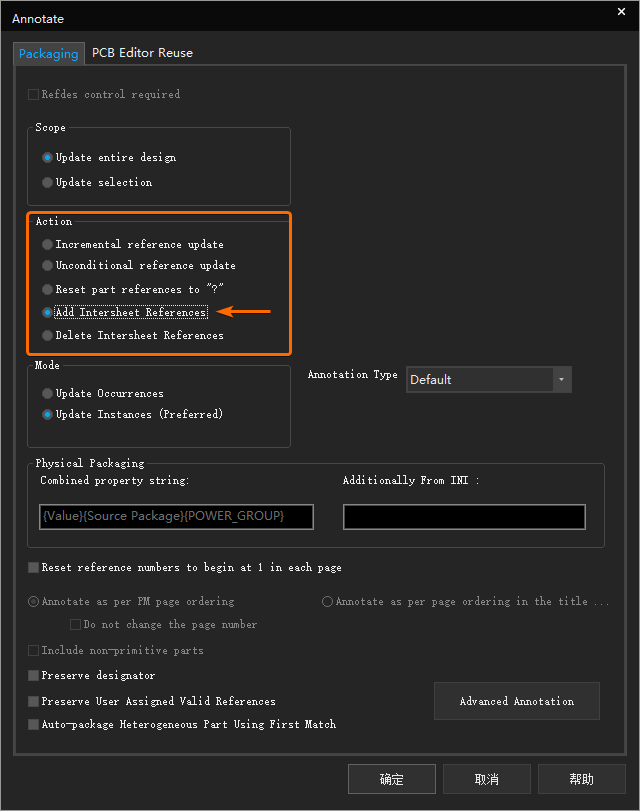Image resolution: width=640 pixels, height=811 pixels.
Task: Select Update entire design radio button
Action: (x=47, y=158)
